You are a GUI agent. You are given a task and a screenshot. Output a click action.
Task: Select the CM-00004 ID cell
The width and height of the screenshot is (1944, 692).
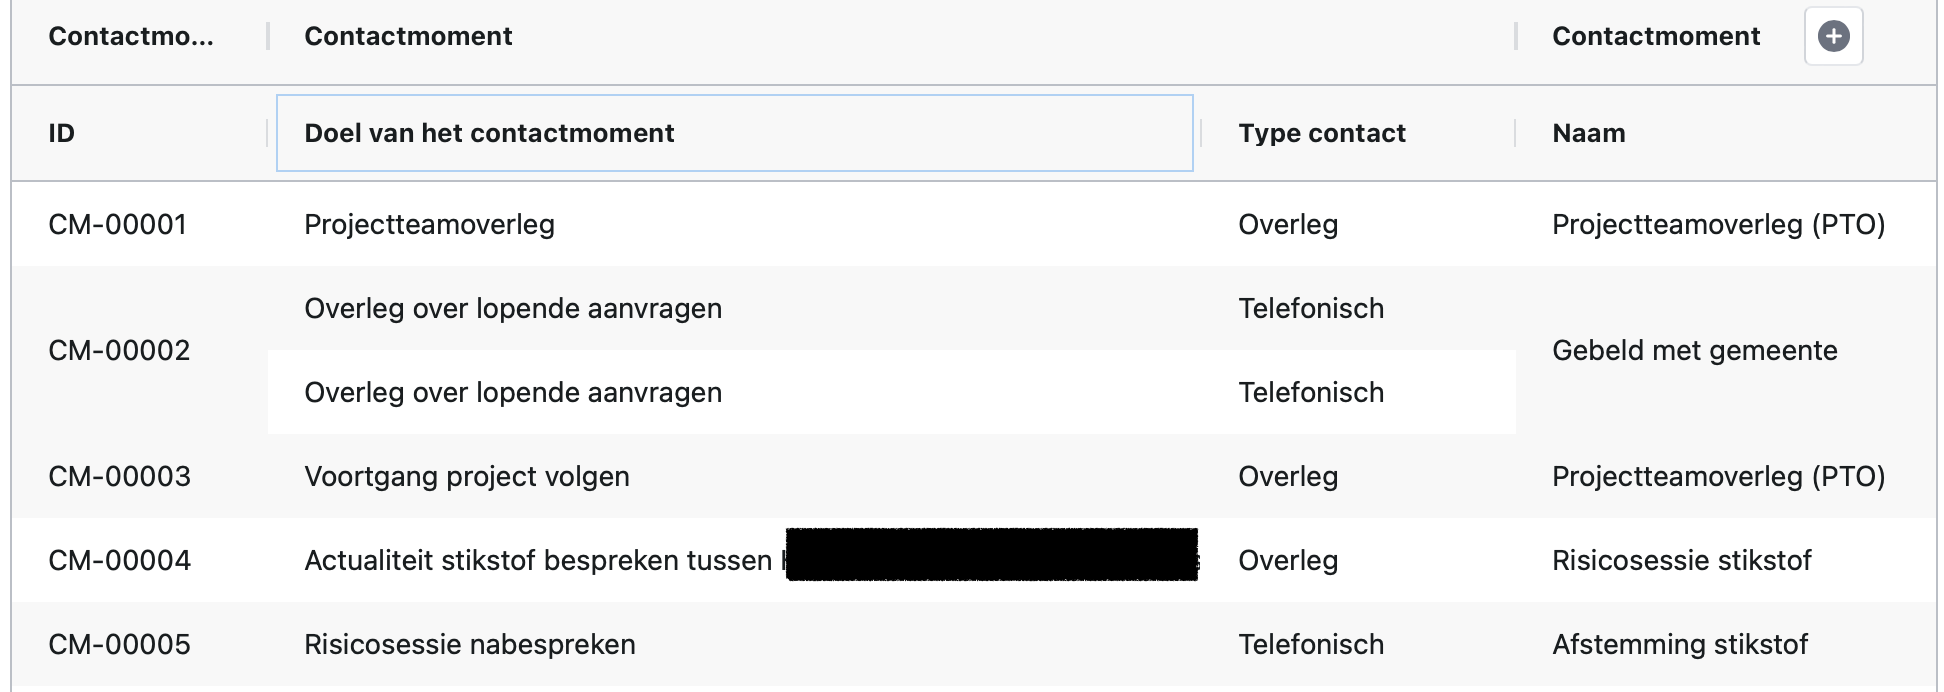[x=119, y=560]
